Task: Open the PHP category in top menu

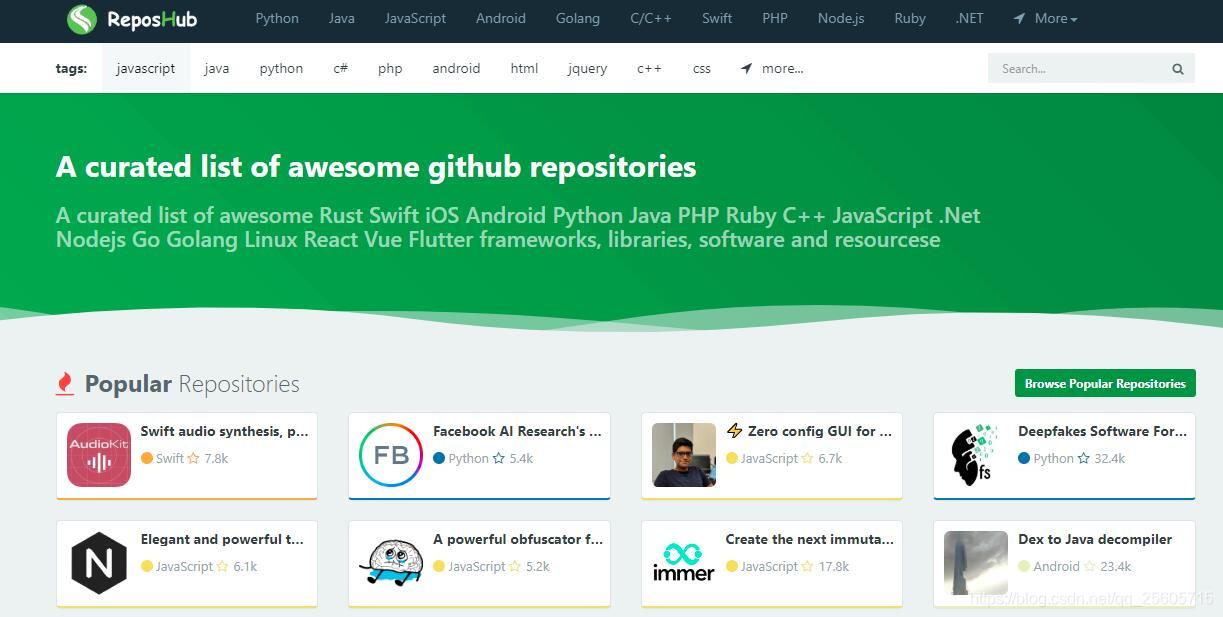Action: coord(775,18)
